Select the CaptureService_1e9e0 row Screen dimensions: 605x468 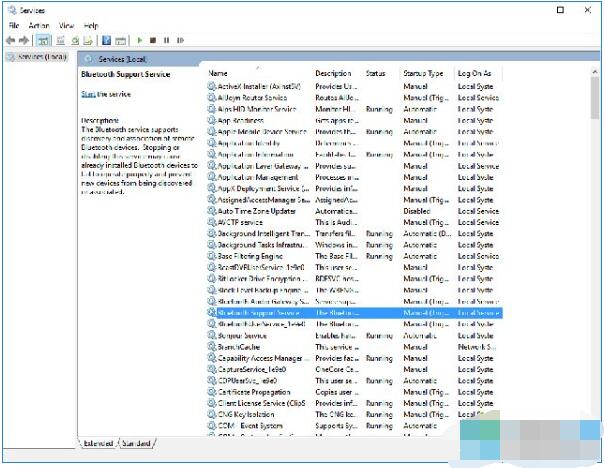[355, 369]
